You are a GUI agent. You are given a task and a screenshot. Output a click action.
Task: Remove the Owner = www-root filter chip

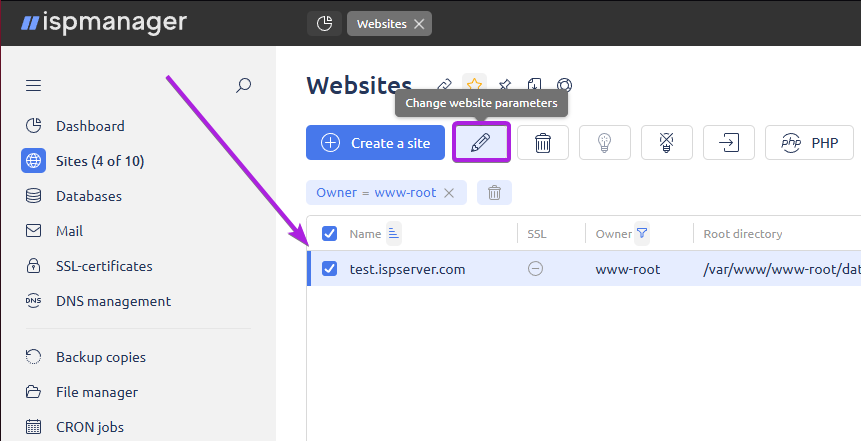click(x=449, y=193)
